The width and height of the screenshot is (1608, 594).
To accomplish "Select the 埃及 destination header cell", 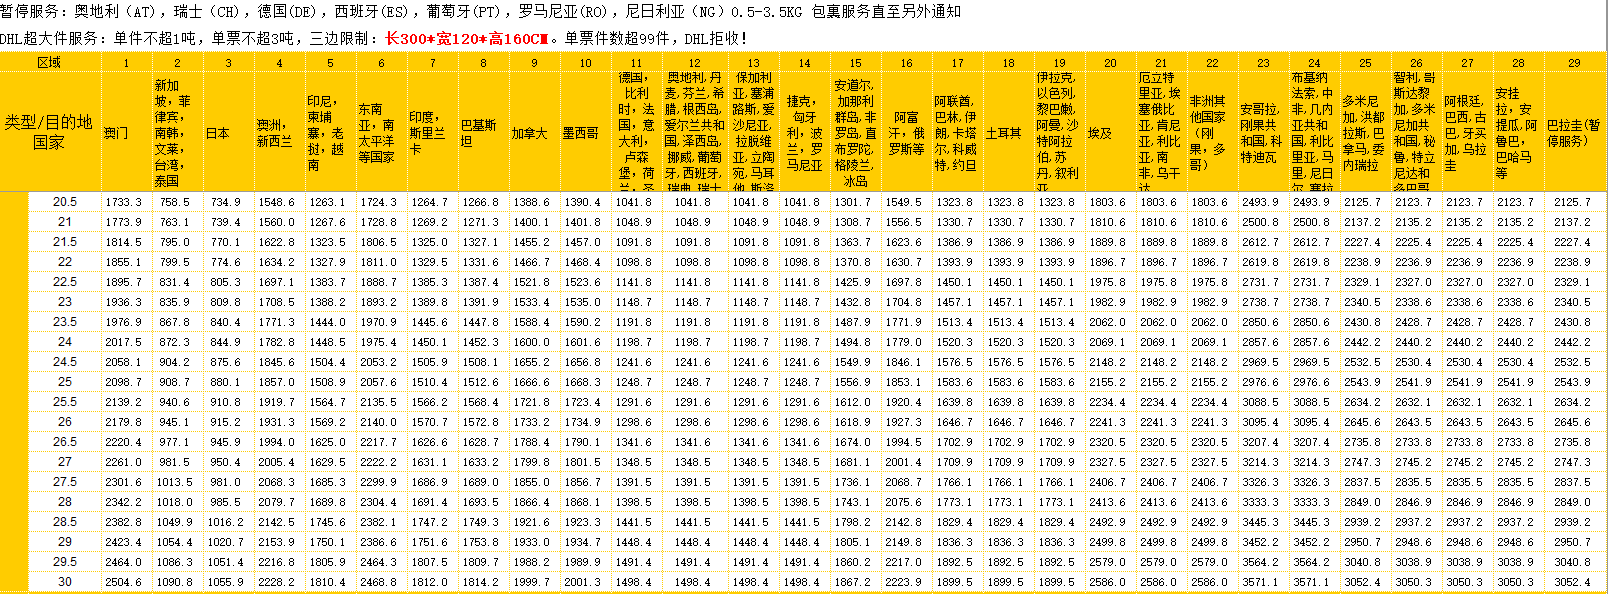I will click(x=1100, y=133).
